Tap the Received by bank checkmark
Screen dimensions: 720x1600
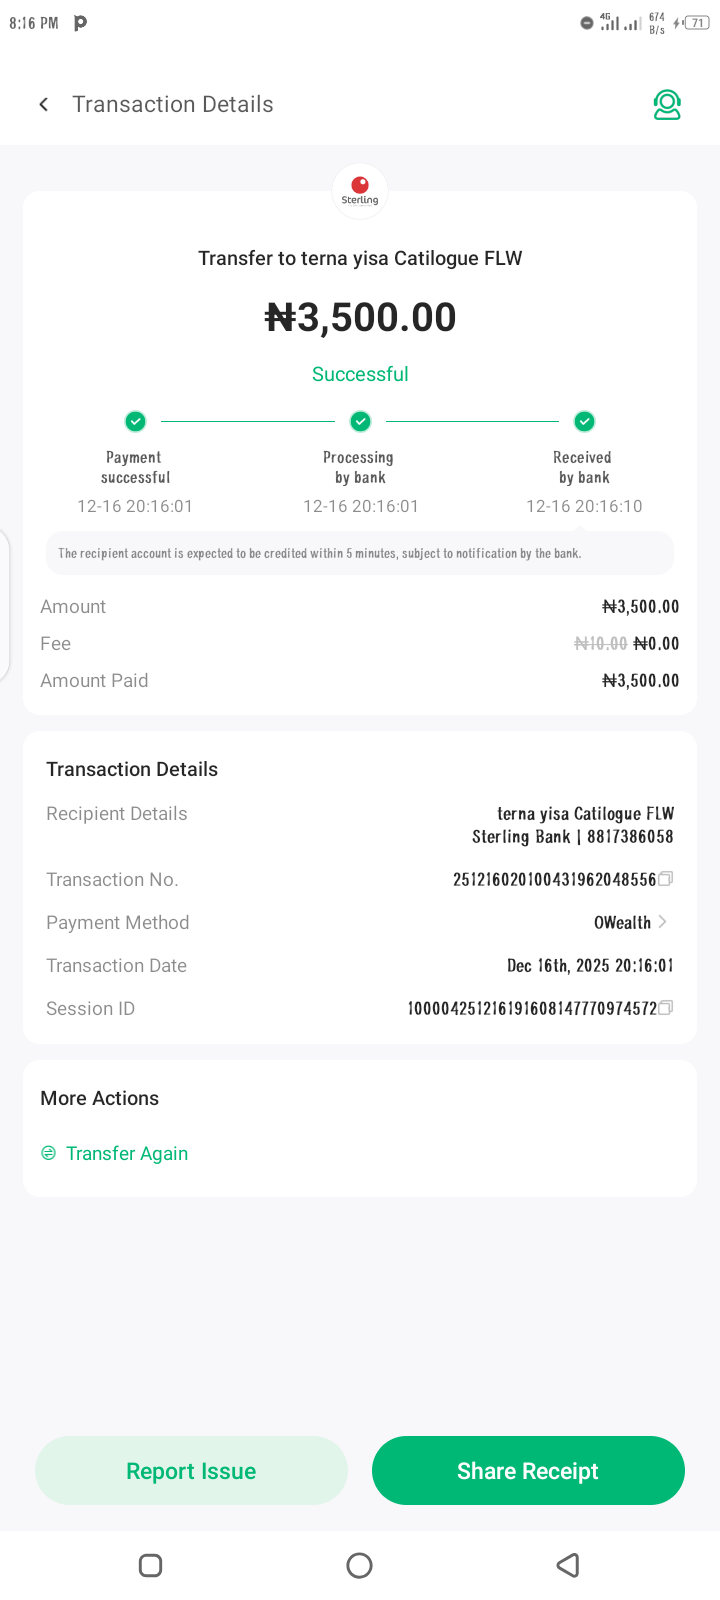coord(584,421)
